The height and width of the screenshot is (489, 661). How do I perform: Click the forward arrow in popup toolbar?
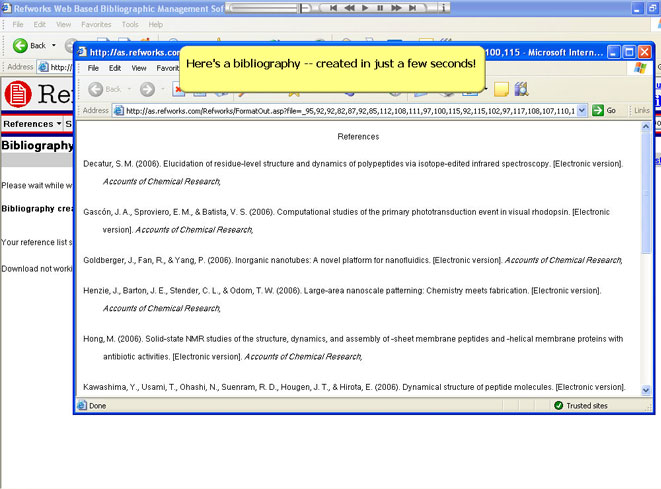click(x=147, y=89)
